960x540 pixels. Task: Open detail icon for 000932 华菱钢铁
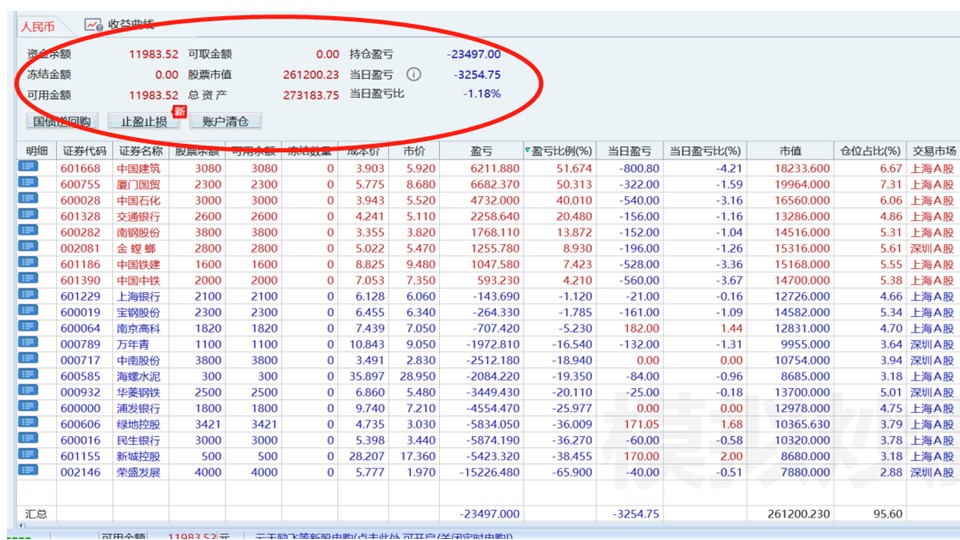[x=28, y=390]
